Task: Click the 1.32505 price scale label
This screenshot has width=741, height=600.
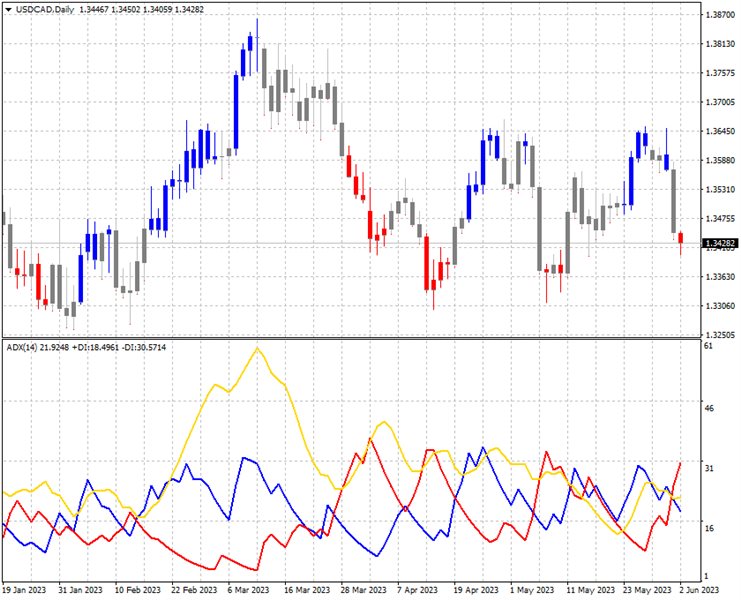Action: (720, 335)
